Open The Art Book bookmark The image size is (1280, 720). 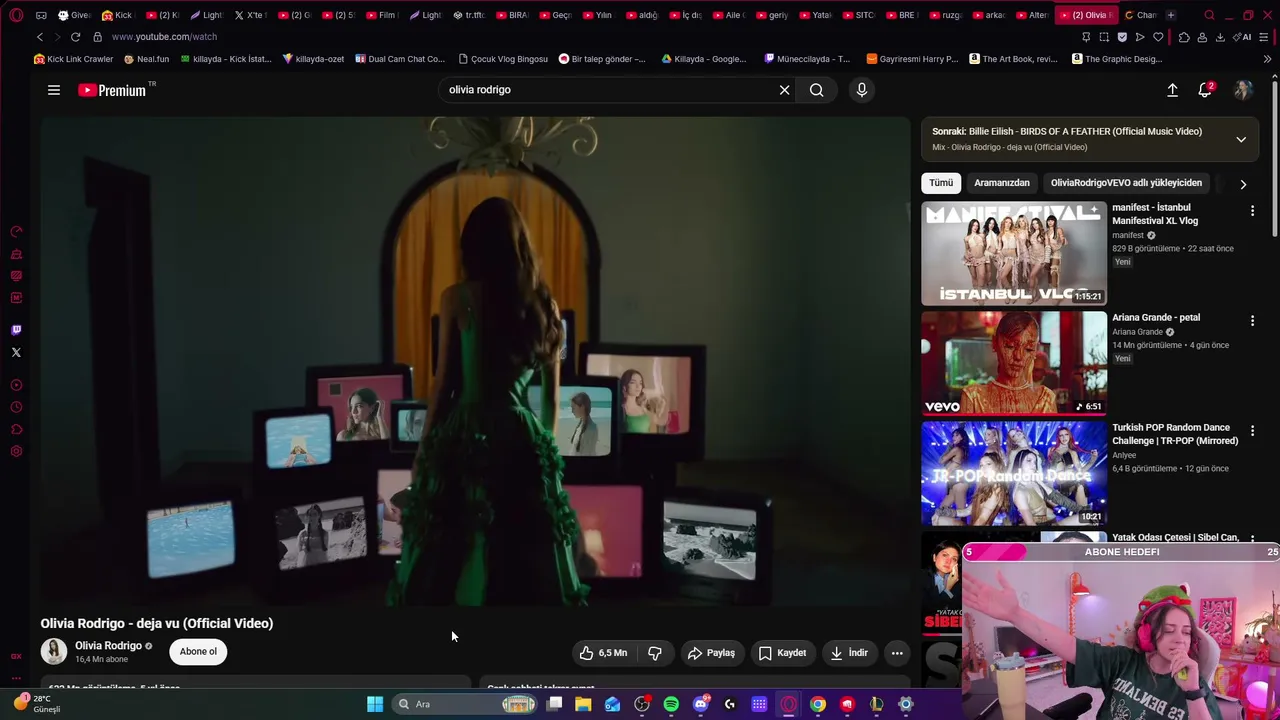(1013, 59)
